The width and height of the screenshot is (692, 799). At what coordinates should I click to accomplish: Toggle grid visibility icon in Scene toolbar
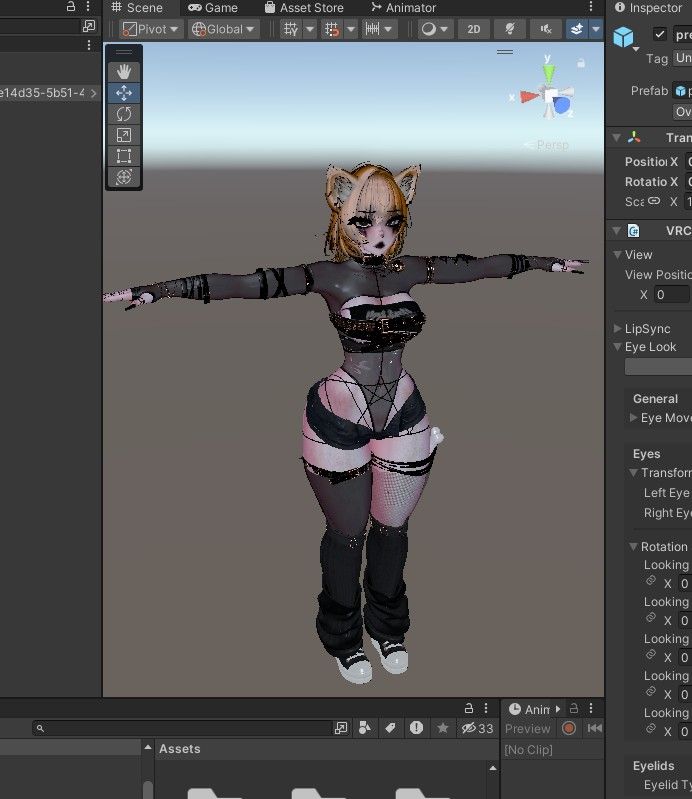click(x=291, y=29)
